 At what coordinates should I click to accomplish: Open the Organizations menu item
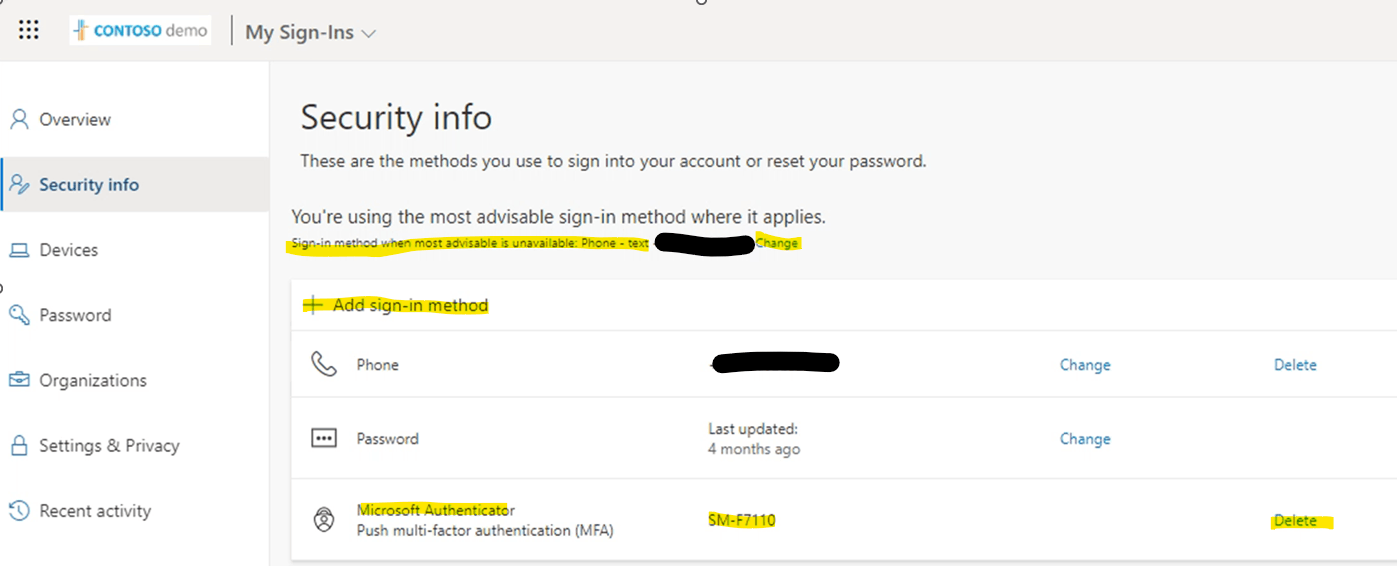93,380
